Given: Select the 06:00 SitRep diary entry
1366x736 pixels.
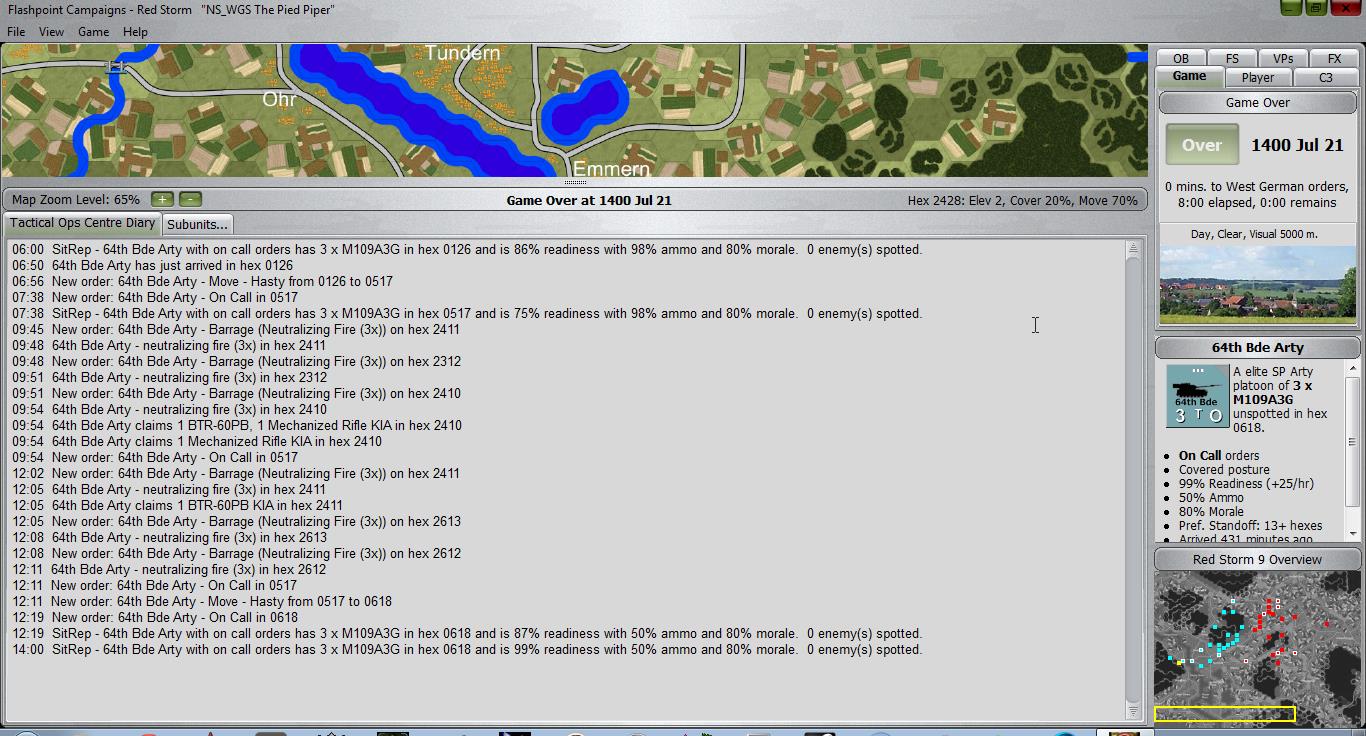Looking at the screenshot, I should [x=467, y=249].
